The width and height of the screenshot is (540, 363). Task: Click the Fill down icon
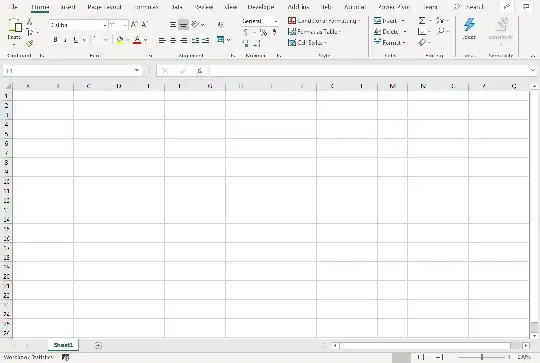point(422,32)
